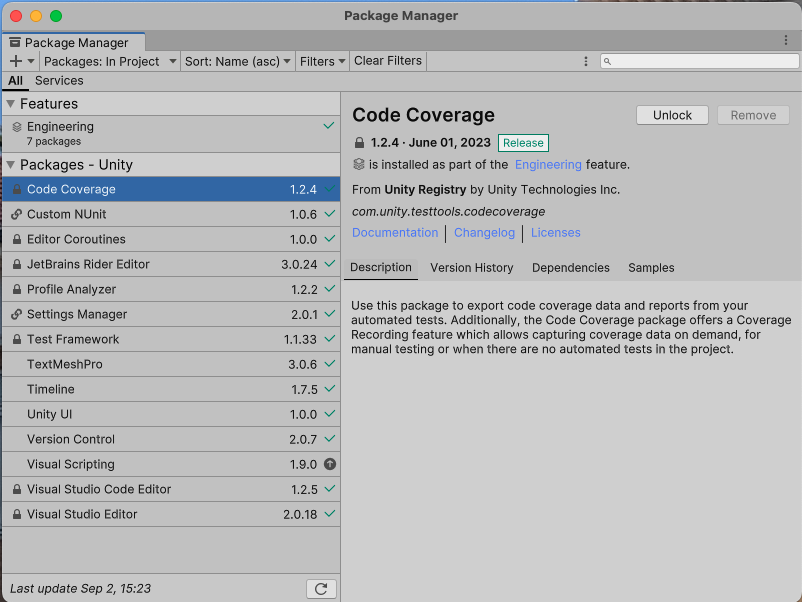The width and height of the screenshot is (802, 602).
Task: Click the link icon beside Custom NUnit
Action: 17,215
